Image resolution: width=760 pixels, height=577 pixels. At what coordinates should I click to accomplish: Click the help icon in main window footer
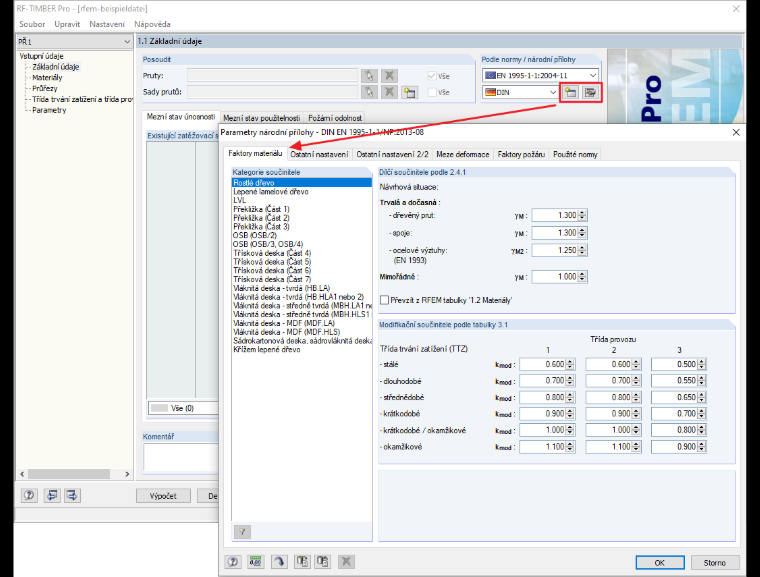(x=29, y=495)
